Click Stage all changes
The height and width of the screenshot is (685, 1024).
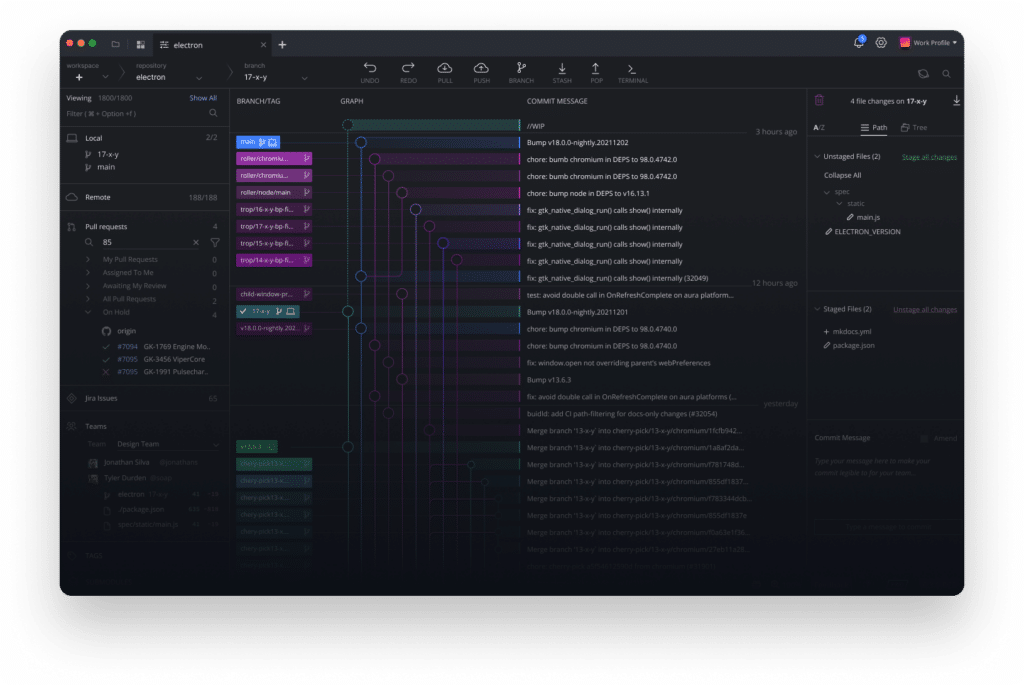tap(929, 157)
